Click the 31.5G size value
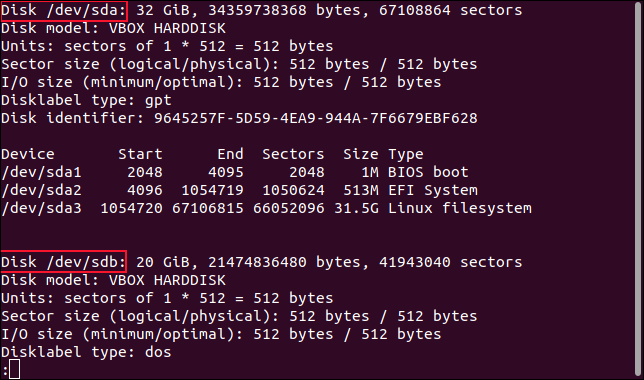This screenshot has width=644, height=380. 356,208
